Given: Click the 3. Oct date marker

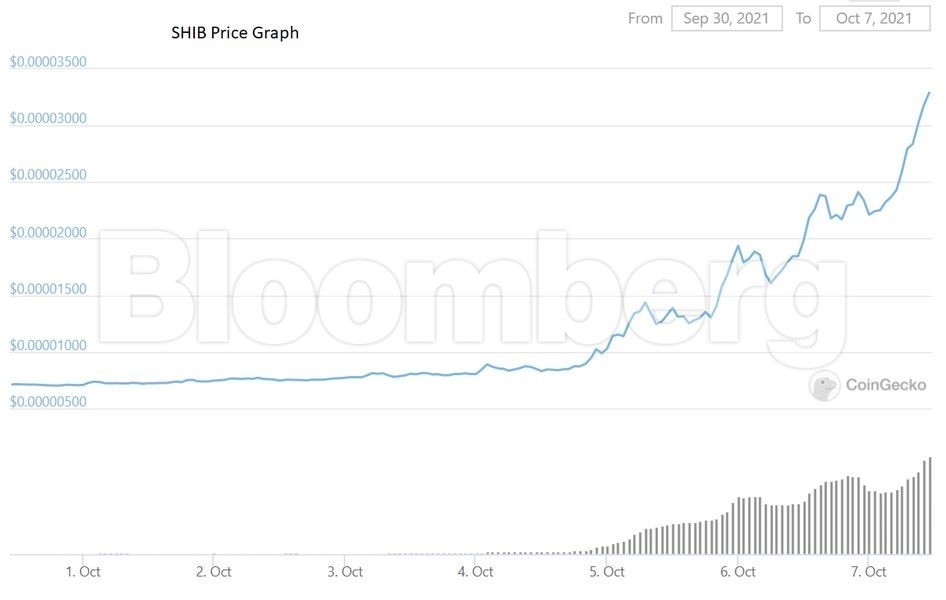Looking at the screenshot, I should 345,572.
